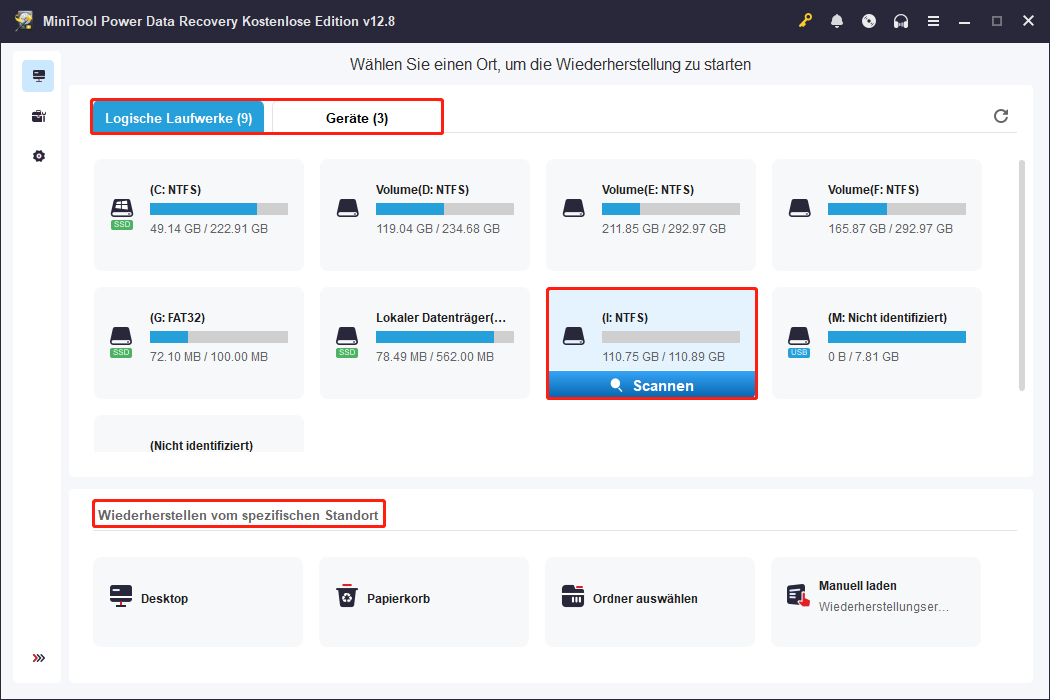Select the C: NTFS drive card
This screenshot has width=1050, height=700.
coord(198,214)
